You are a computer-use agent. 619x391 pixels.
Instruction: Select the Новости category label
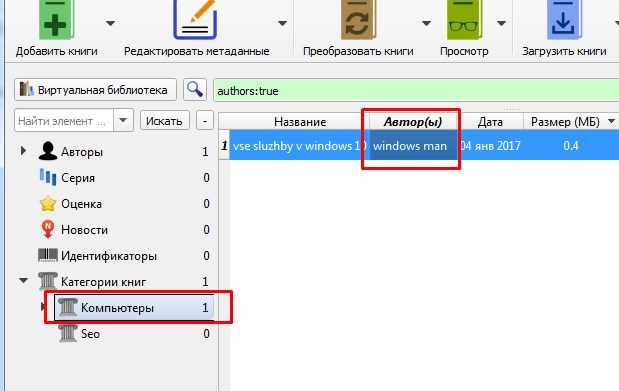(x=84, y=230)
